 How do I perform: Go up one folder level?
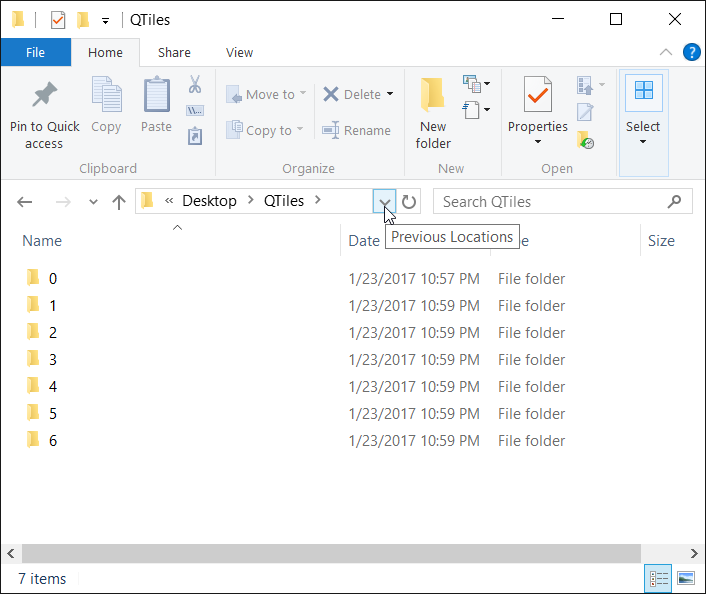pos(119,202)
